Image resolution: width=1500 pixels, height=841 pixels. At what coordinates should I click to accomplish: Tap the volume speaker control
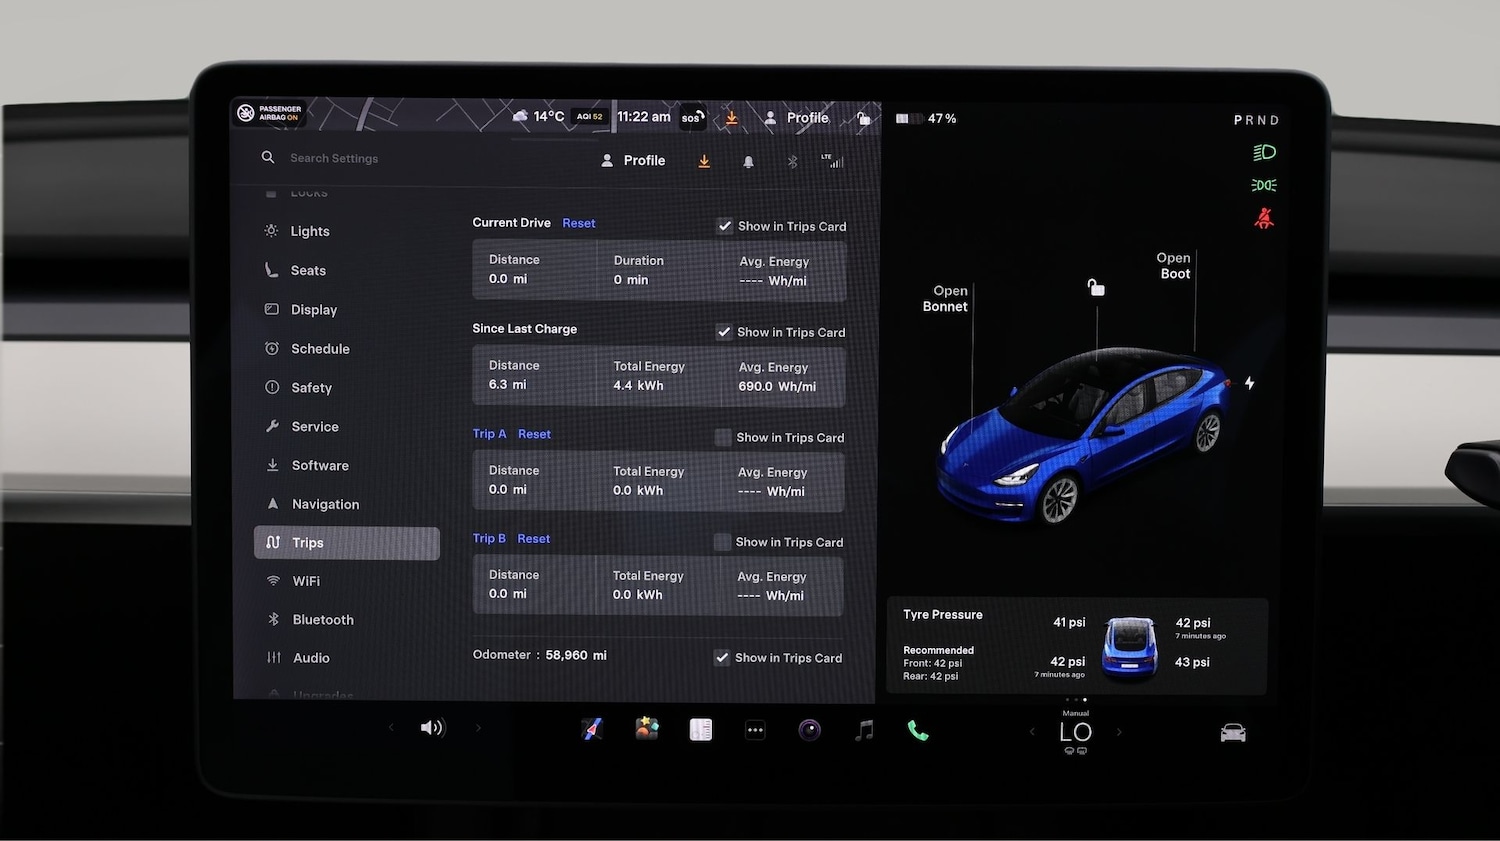click(x=432, y=727)
